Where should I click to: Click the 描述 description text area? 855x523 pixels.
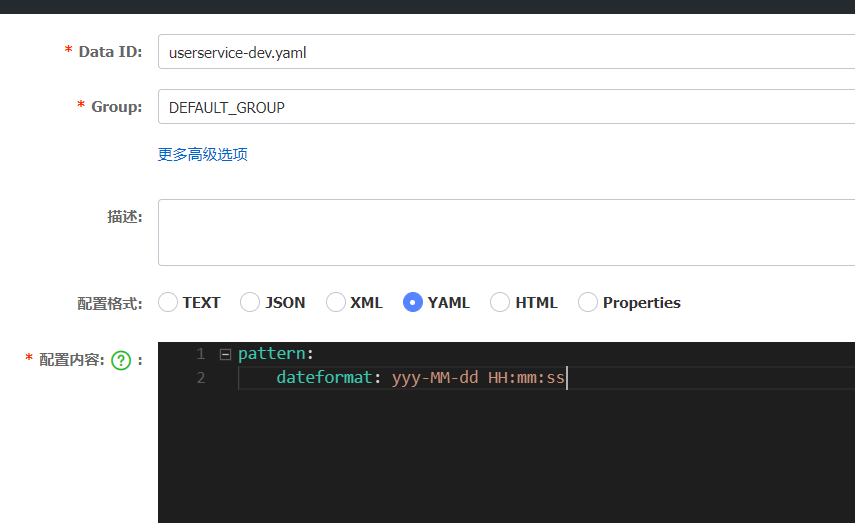507,232
